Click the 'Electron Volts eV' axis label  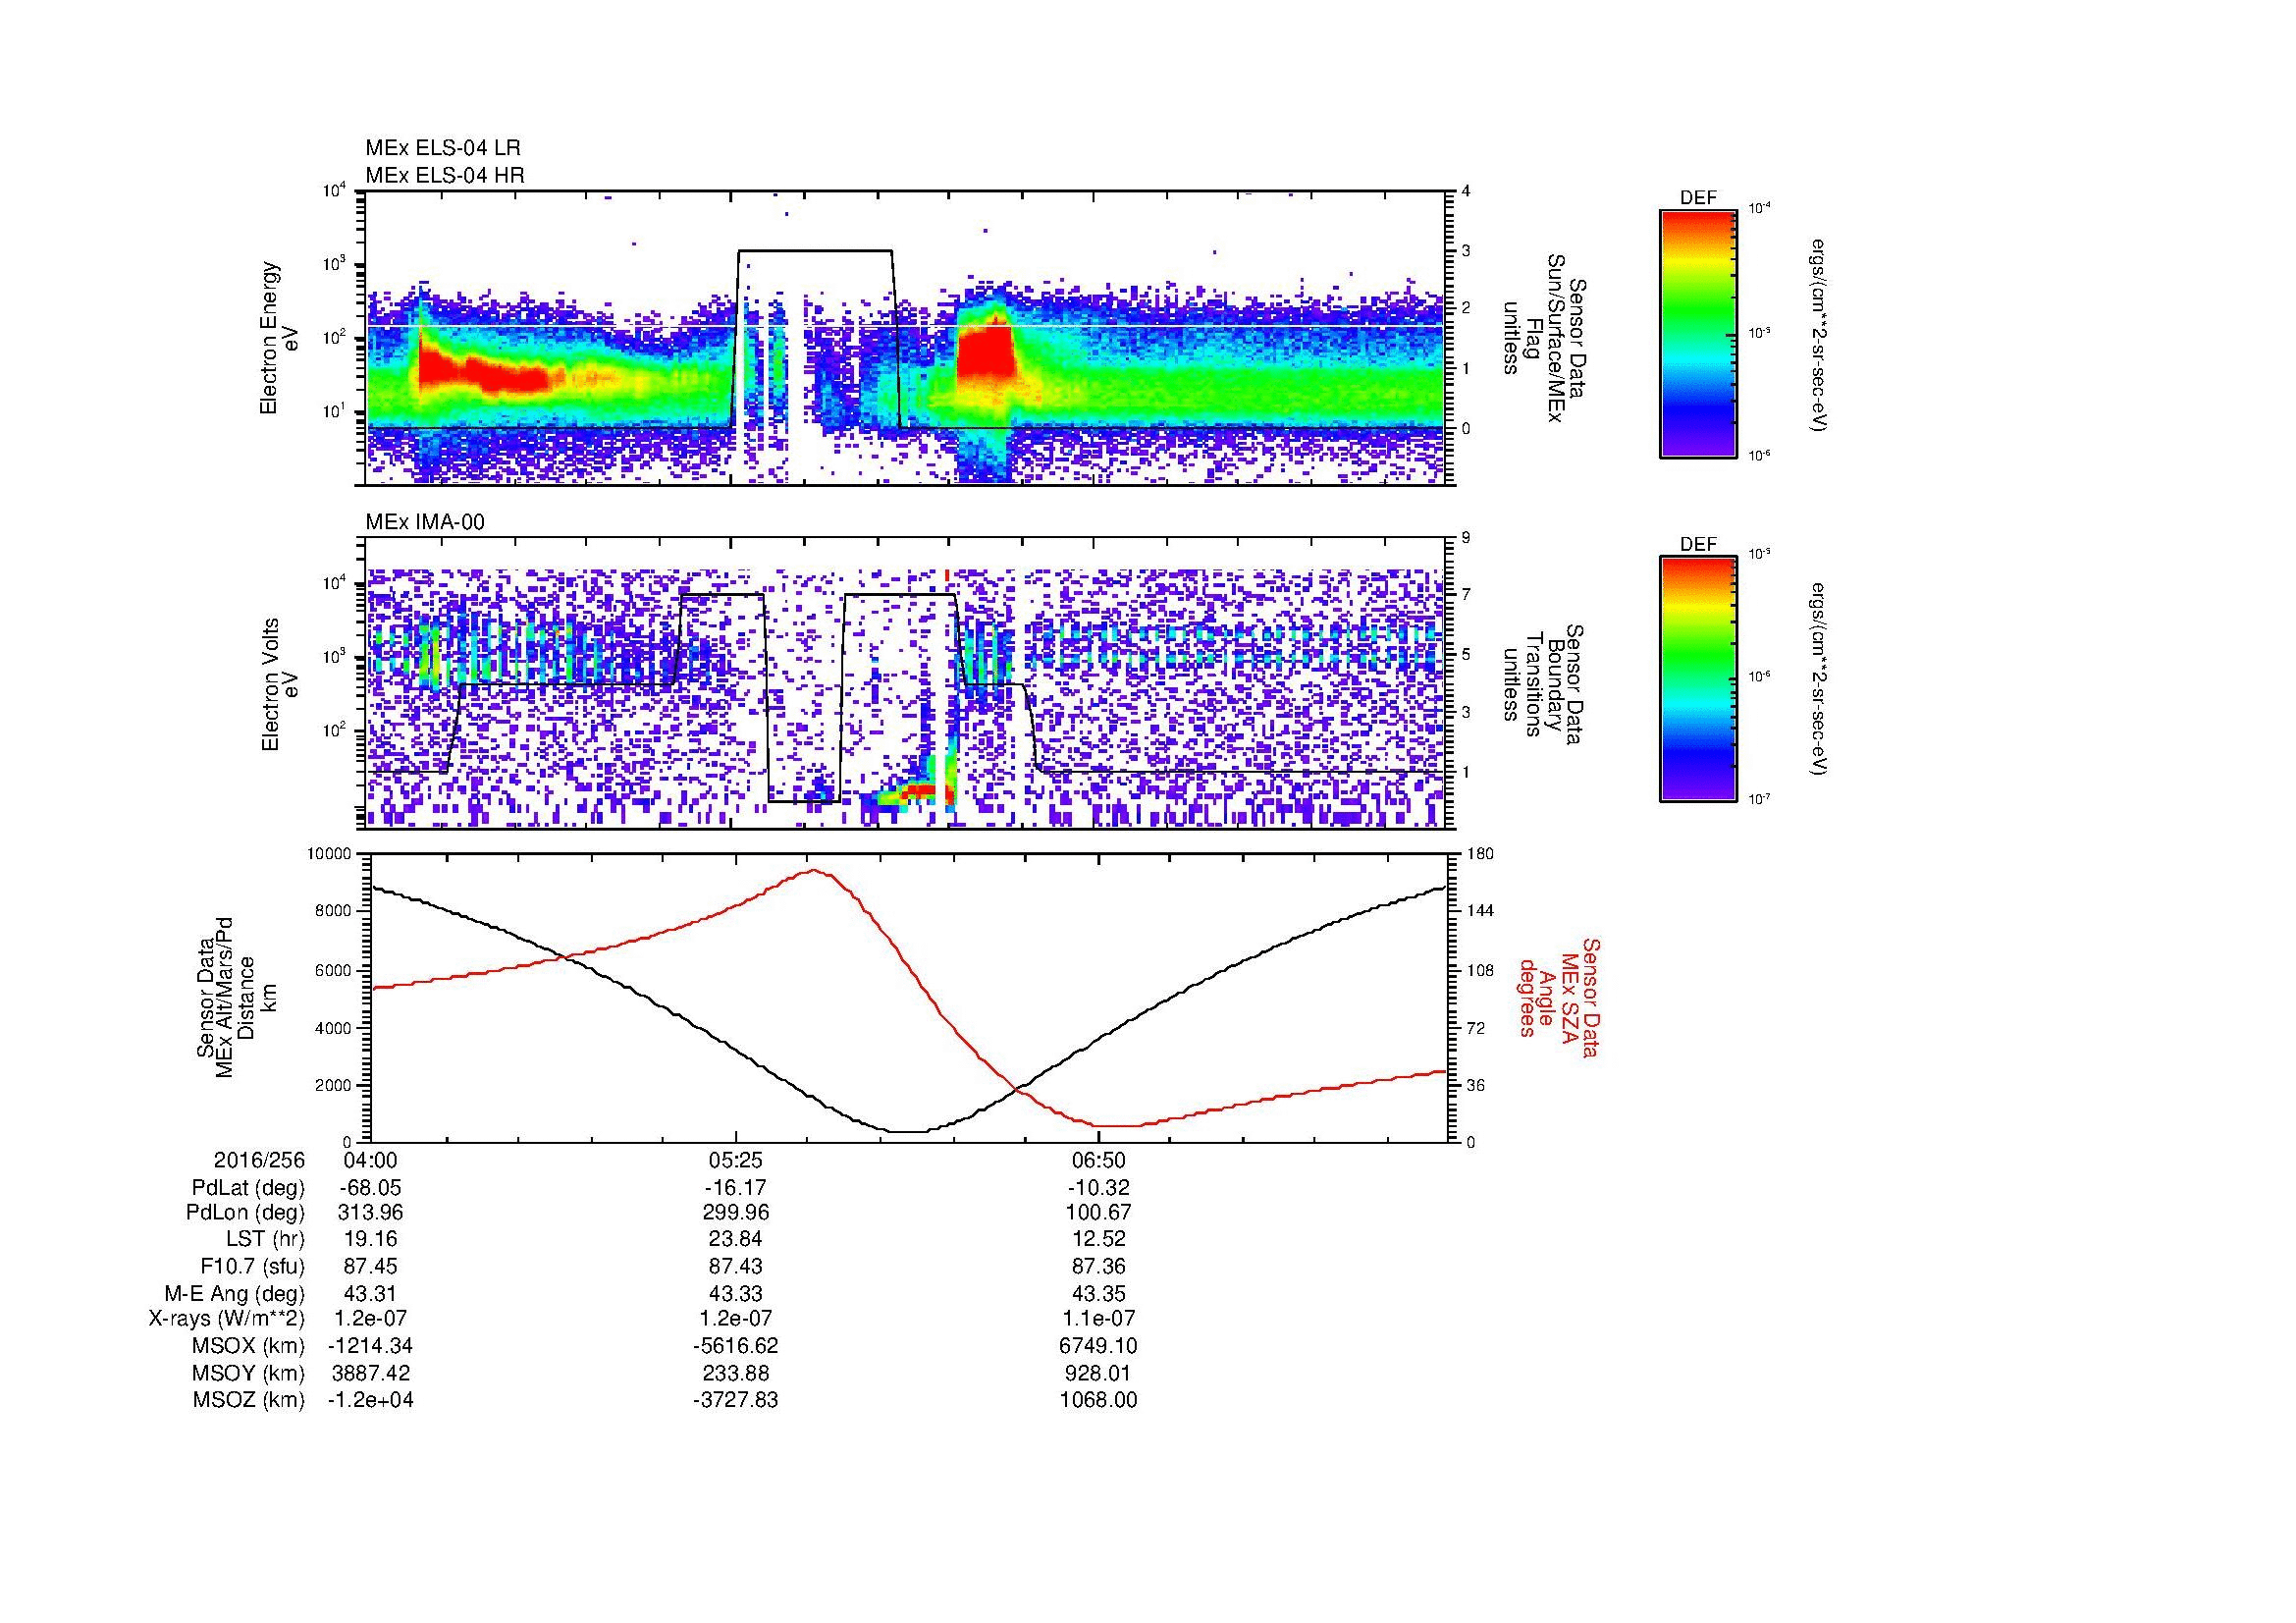[280, 685]
